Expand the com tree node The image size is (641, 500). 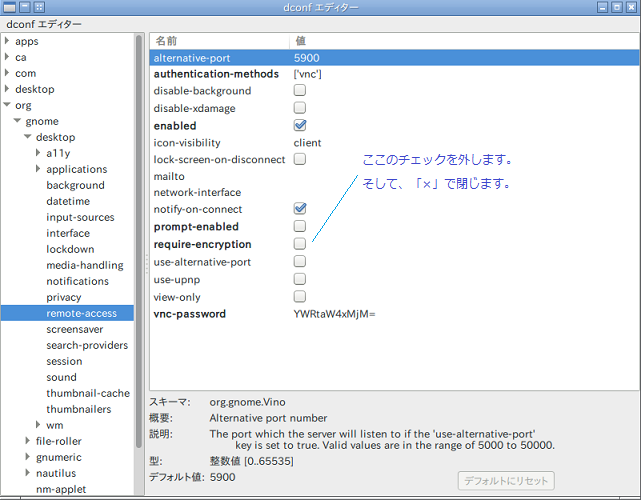coord(7,73)
